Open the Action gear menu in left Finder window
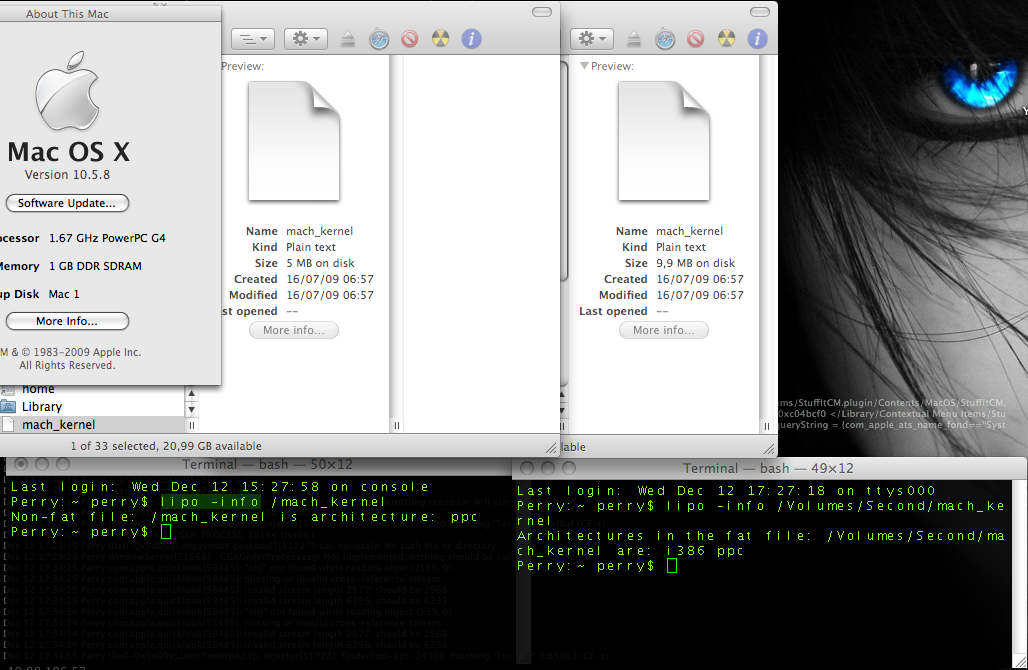Viewport: 1028px width, 670px height. tap(306, 39)
